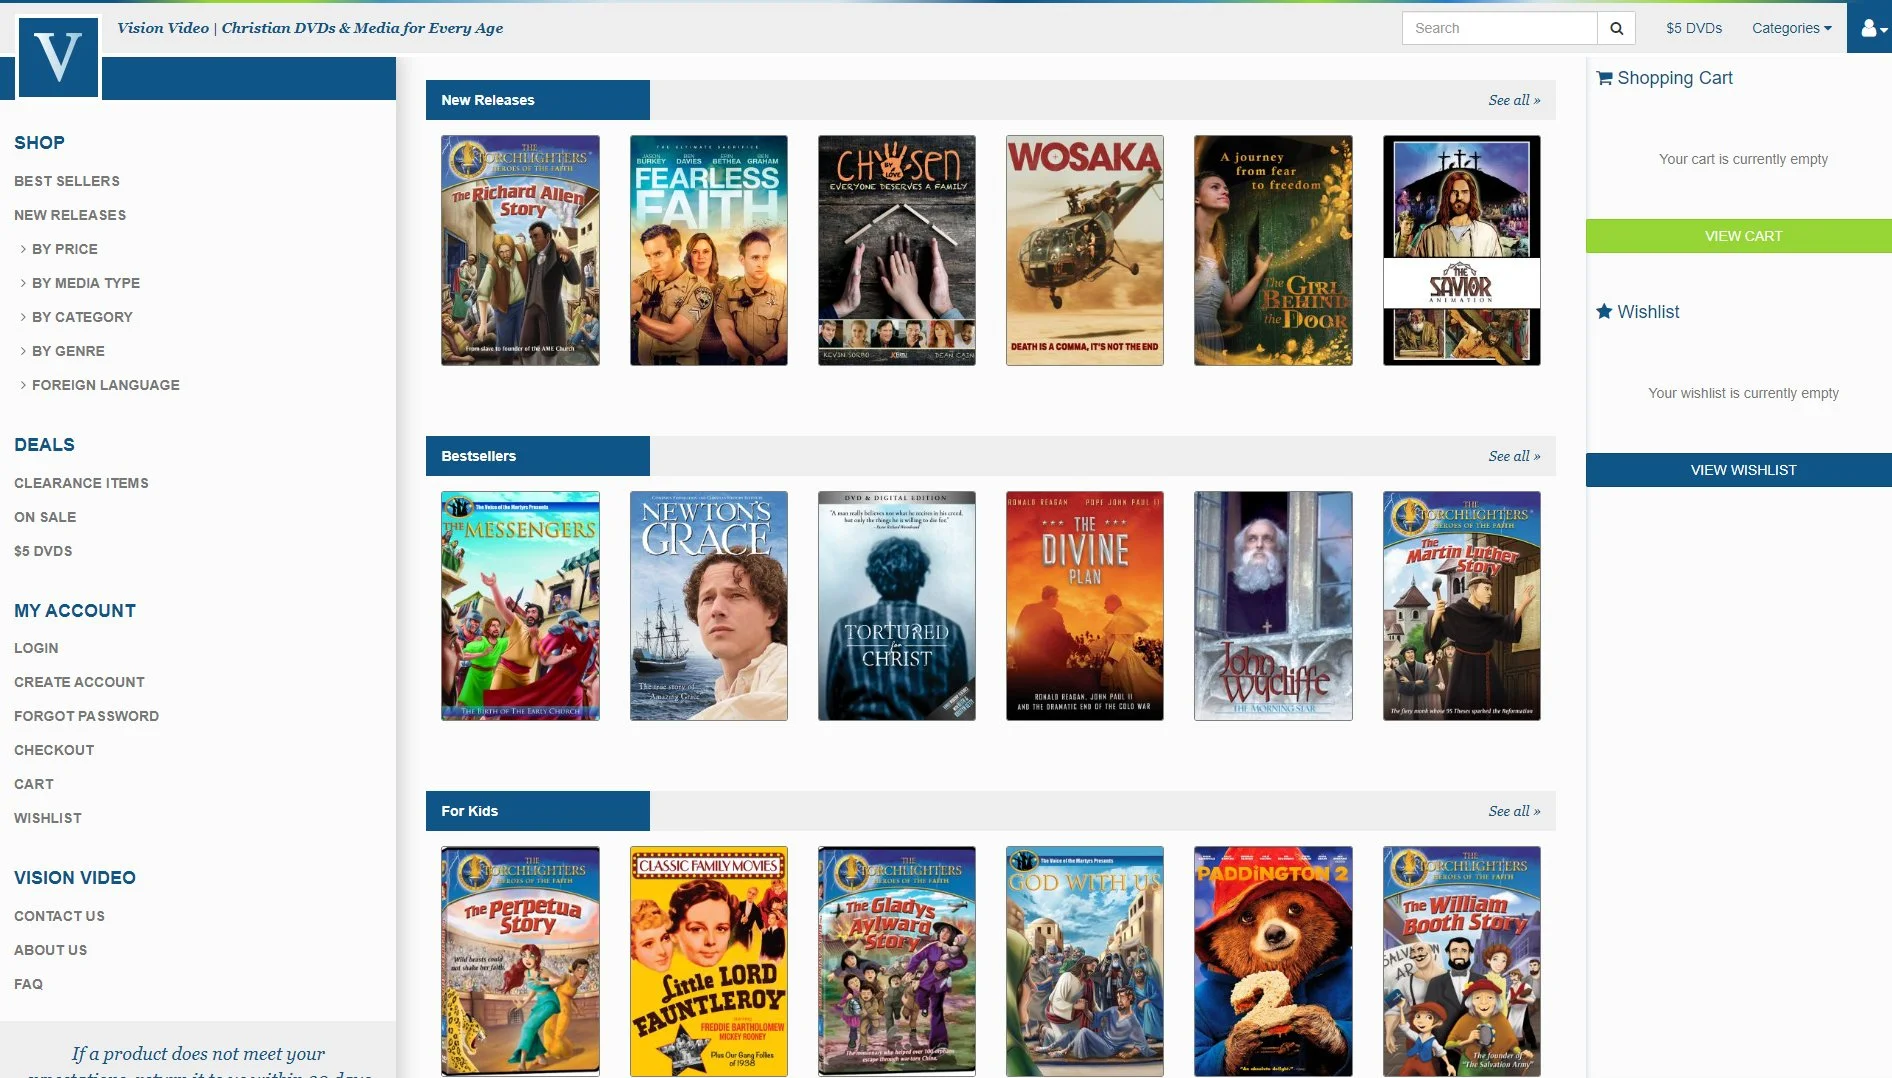See all Bestsellers
Screen dimensions: 1892x1078
point(1514,456)
